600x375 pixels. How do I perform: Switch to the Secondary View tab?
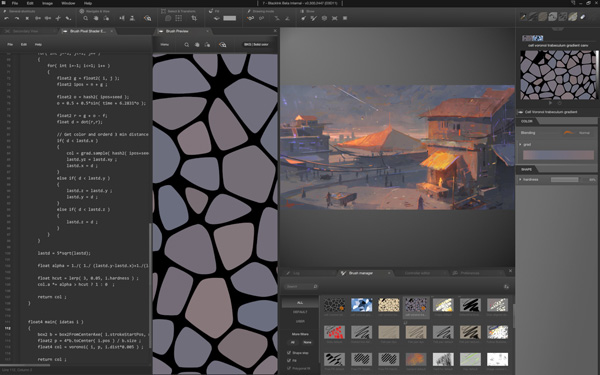25,31
